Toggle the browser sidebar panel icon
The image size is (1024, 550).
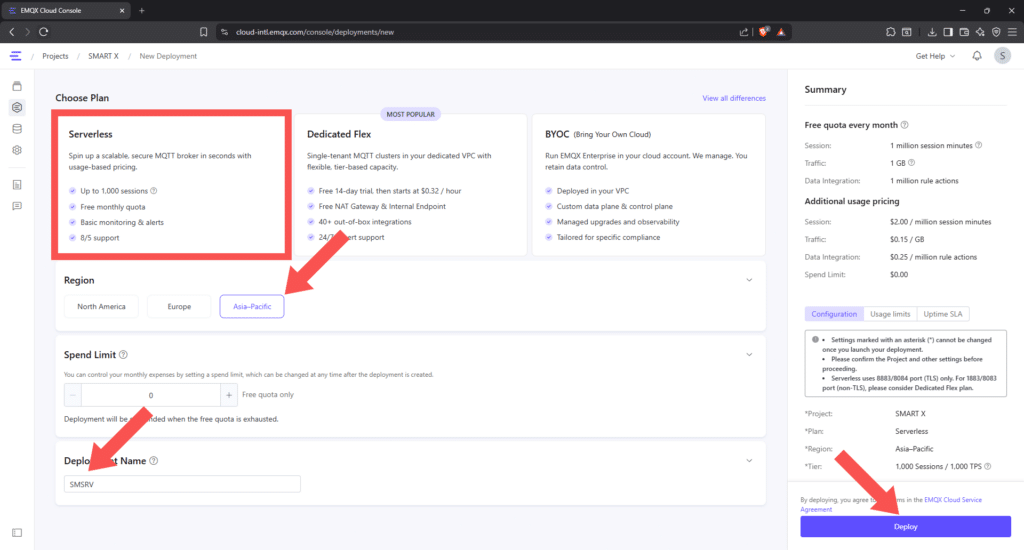coord(948,32)
